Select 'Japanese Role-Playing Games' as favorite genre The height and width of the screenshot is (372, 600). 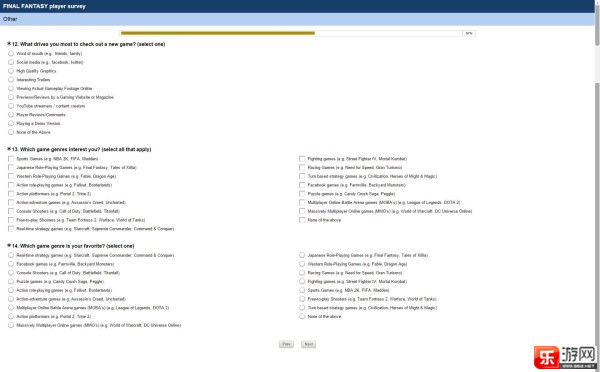(302, 255)
